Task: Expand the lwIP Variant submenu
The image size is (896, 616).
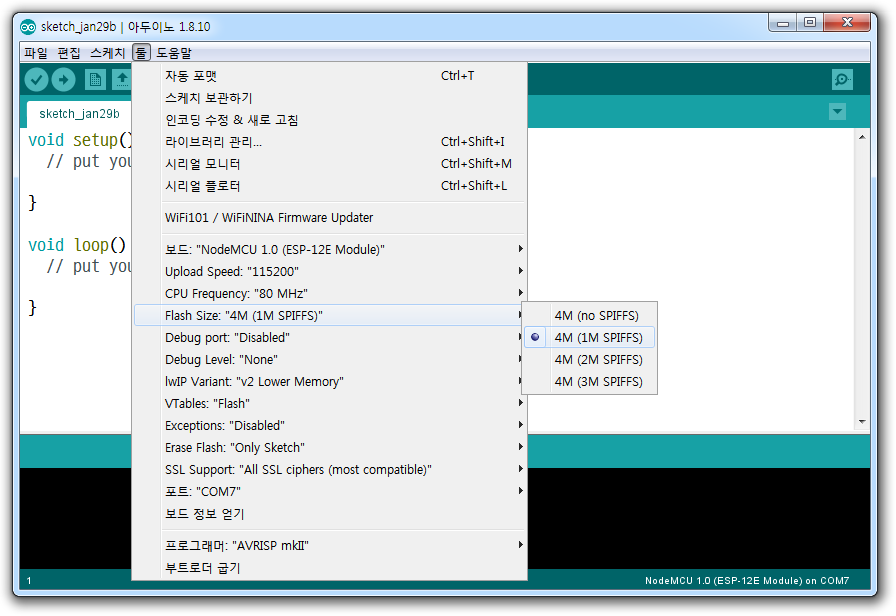Action: (x=330, y=382)
